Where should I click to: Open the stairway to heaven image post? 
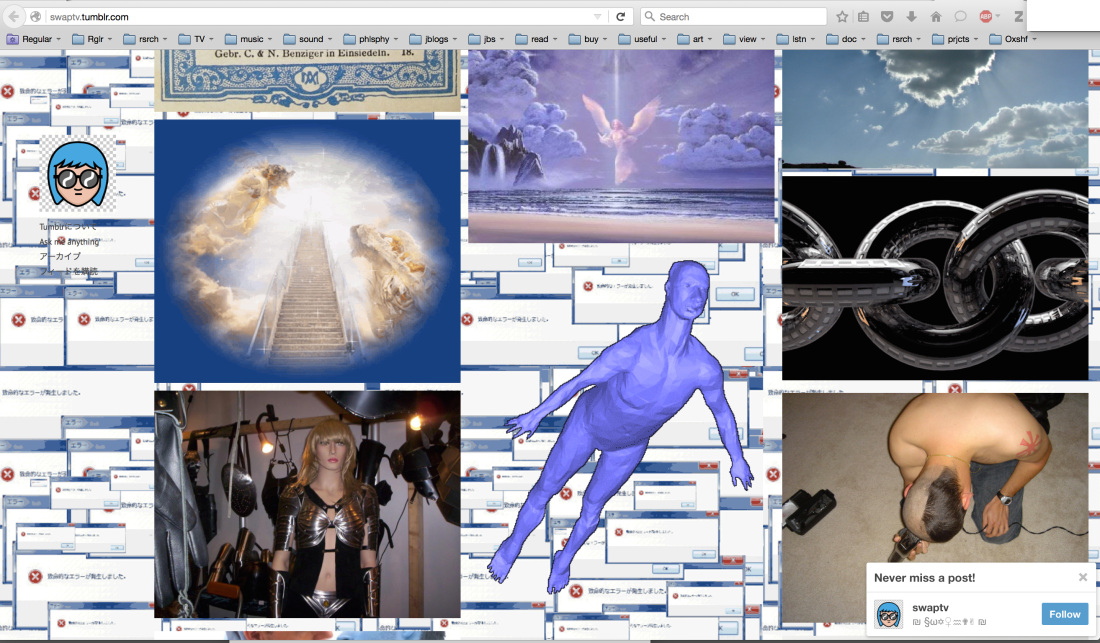[307, 251]
